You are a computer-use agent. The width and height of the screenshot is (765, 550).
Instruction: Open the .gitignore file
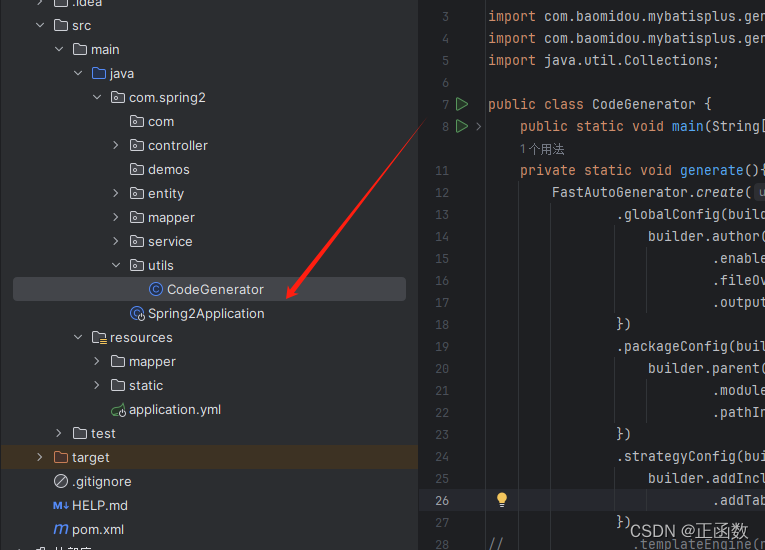pos(101,482)
